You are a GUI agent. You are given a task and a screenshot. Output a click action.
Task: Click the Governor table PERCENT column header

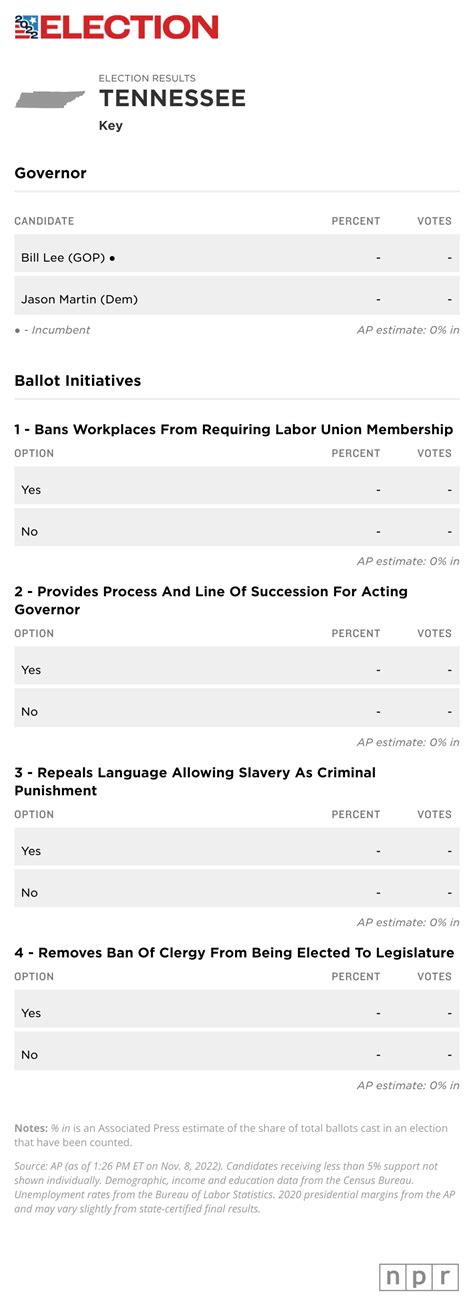pyautogui.click(x=356, y=221)
